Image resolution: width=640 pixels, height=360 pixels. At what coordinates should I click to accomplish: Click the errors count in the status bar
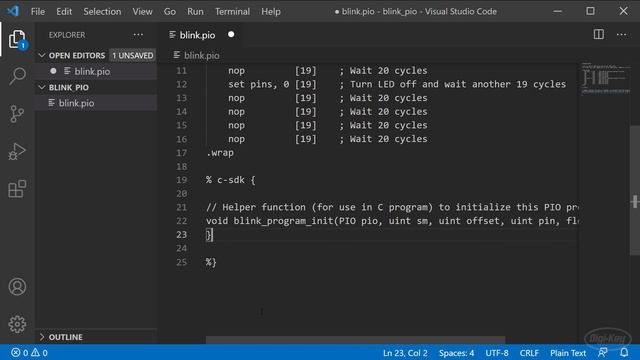click(x=20, y=353)
